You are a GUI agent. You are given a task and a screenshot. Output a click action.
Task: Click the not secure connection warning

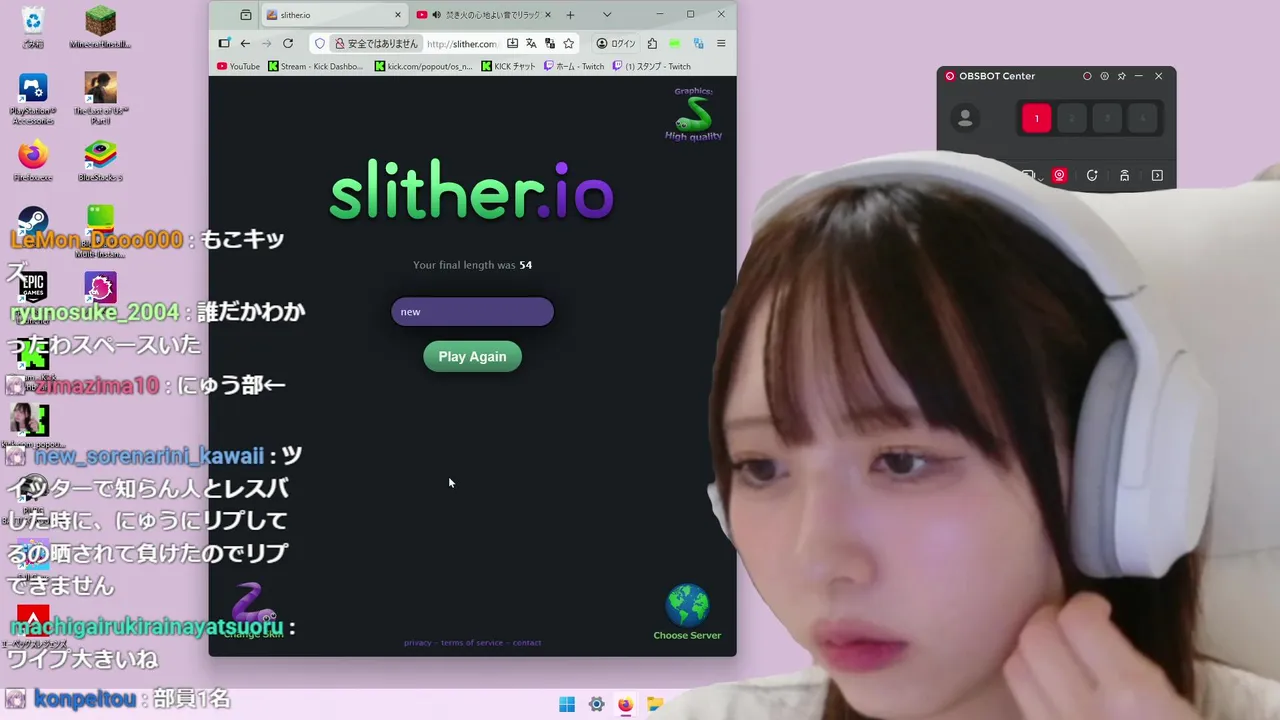point(376,43)
